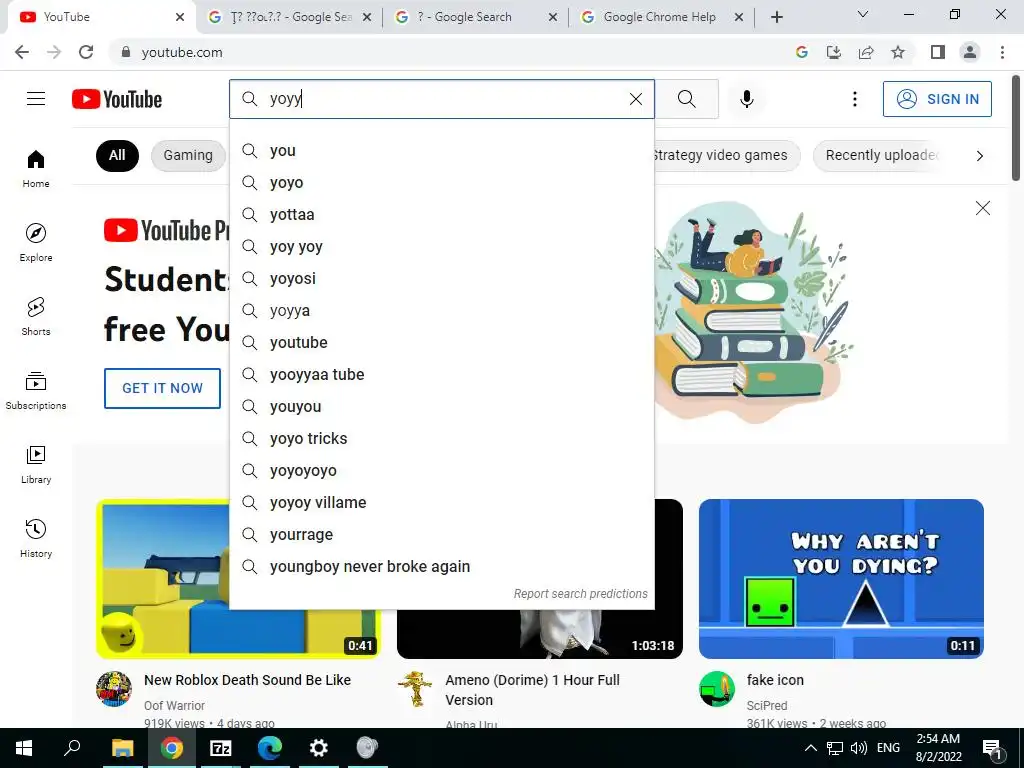
Task: Open 'New Roblox Death Sound Be Like' title
Action: [248, 680]
